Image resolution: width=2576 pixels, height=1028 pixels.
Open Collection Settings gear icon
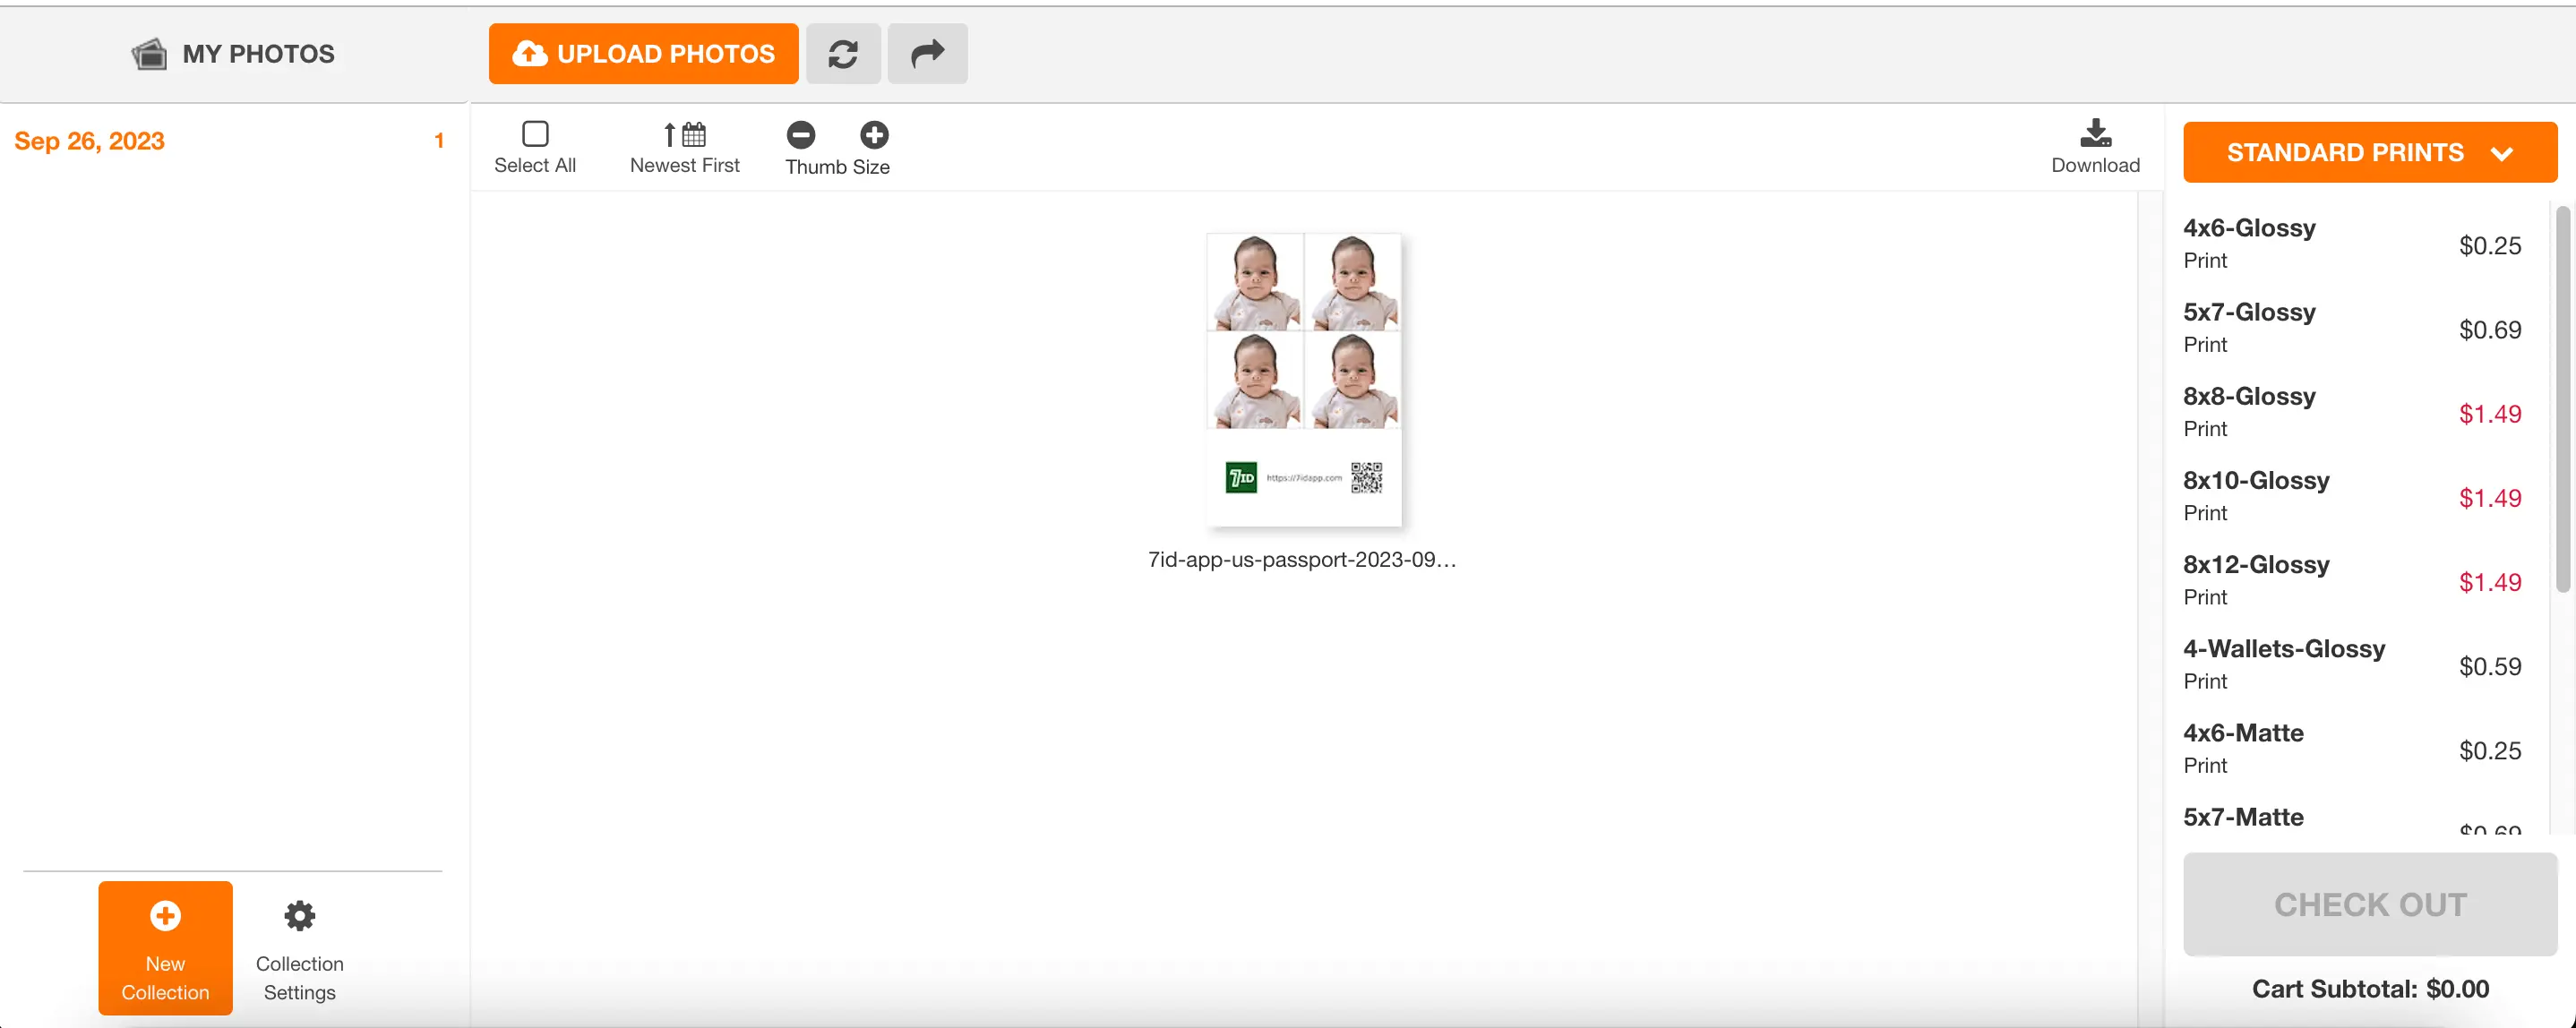(x=299, y=914)
